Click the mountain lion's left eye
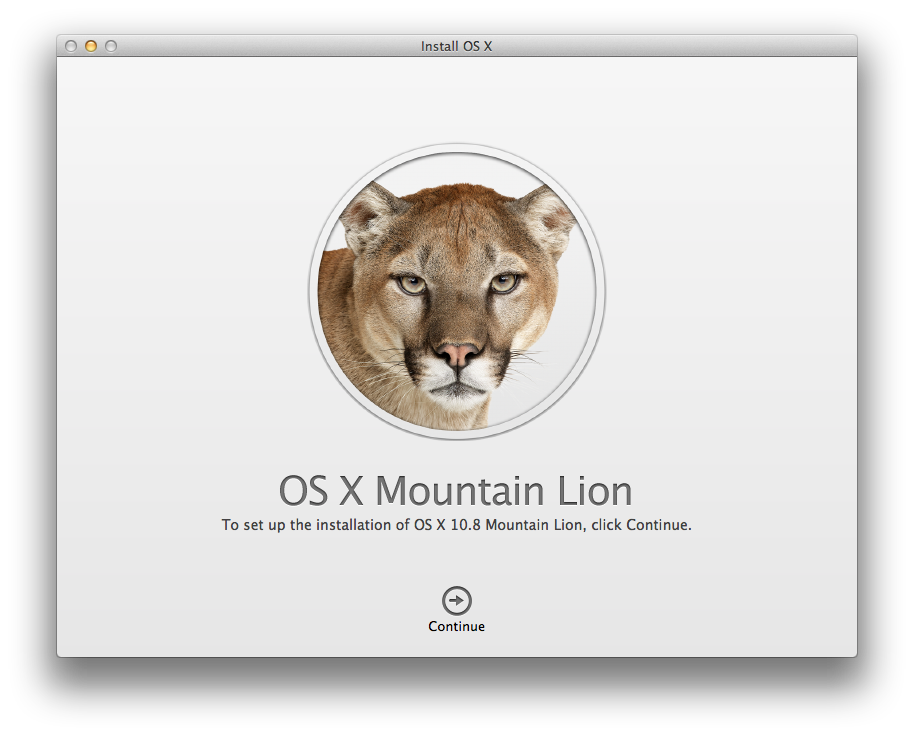Image resolution: width=914 pixels, height=736 pixels. pos(411,284)
